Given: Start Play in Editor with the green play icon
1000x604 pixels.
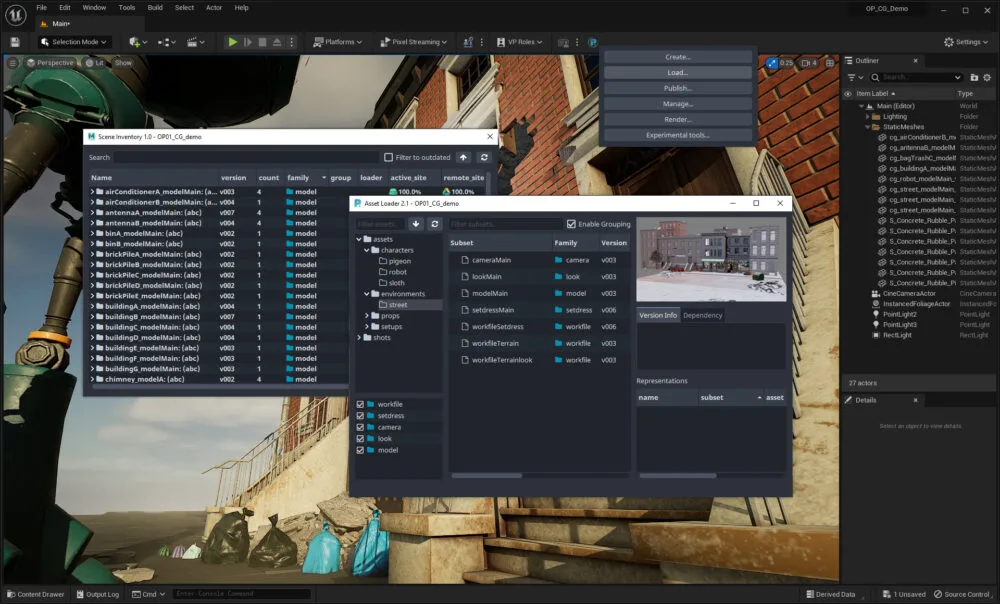Looking at the screenshot, I should [x=233, y=42].
